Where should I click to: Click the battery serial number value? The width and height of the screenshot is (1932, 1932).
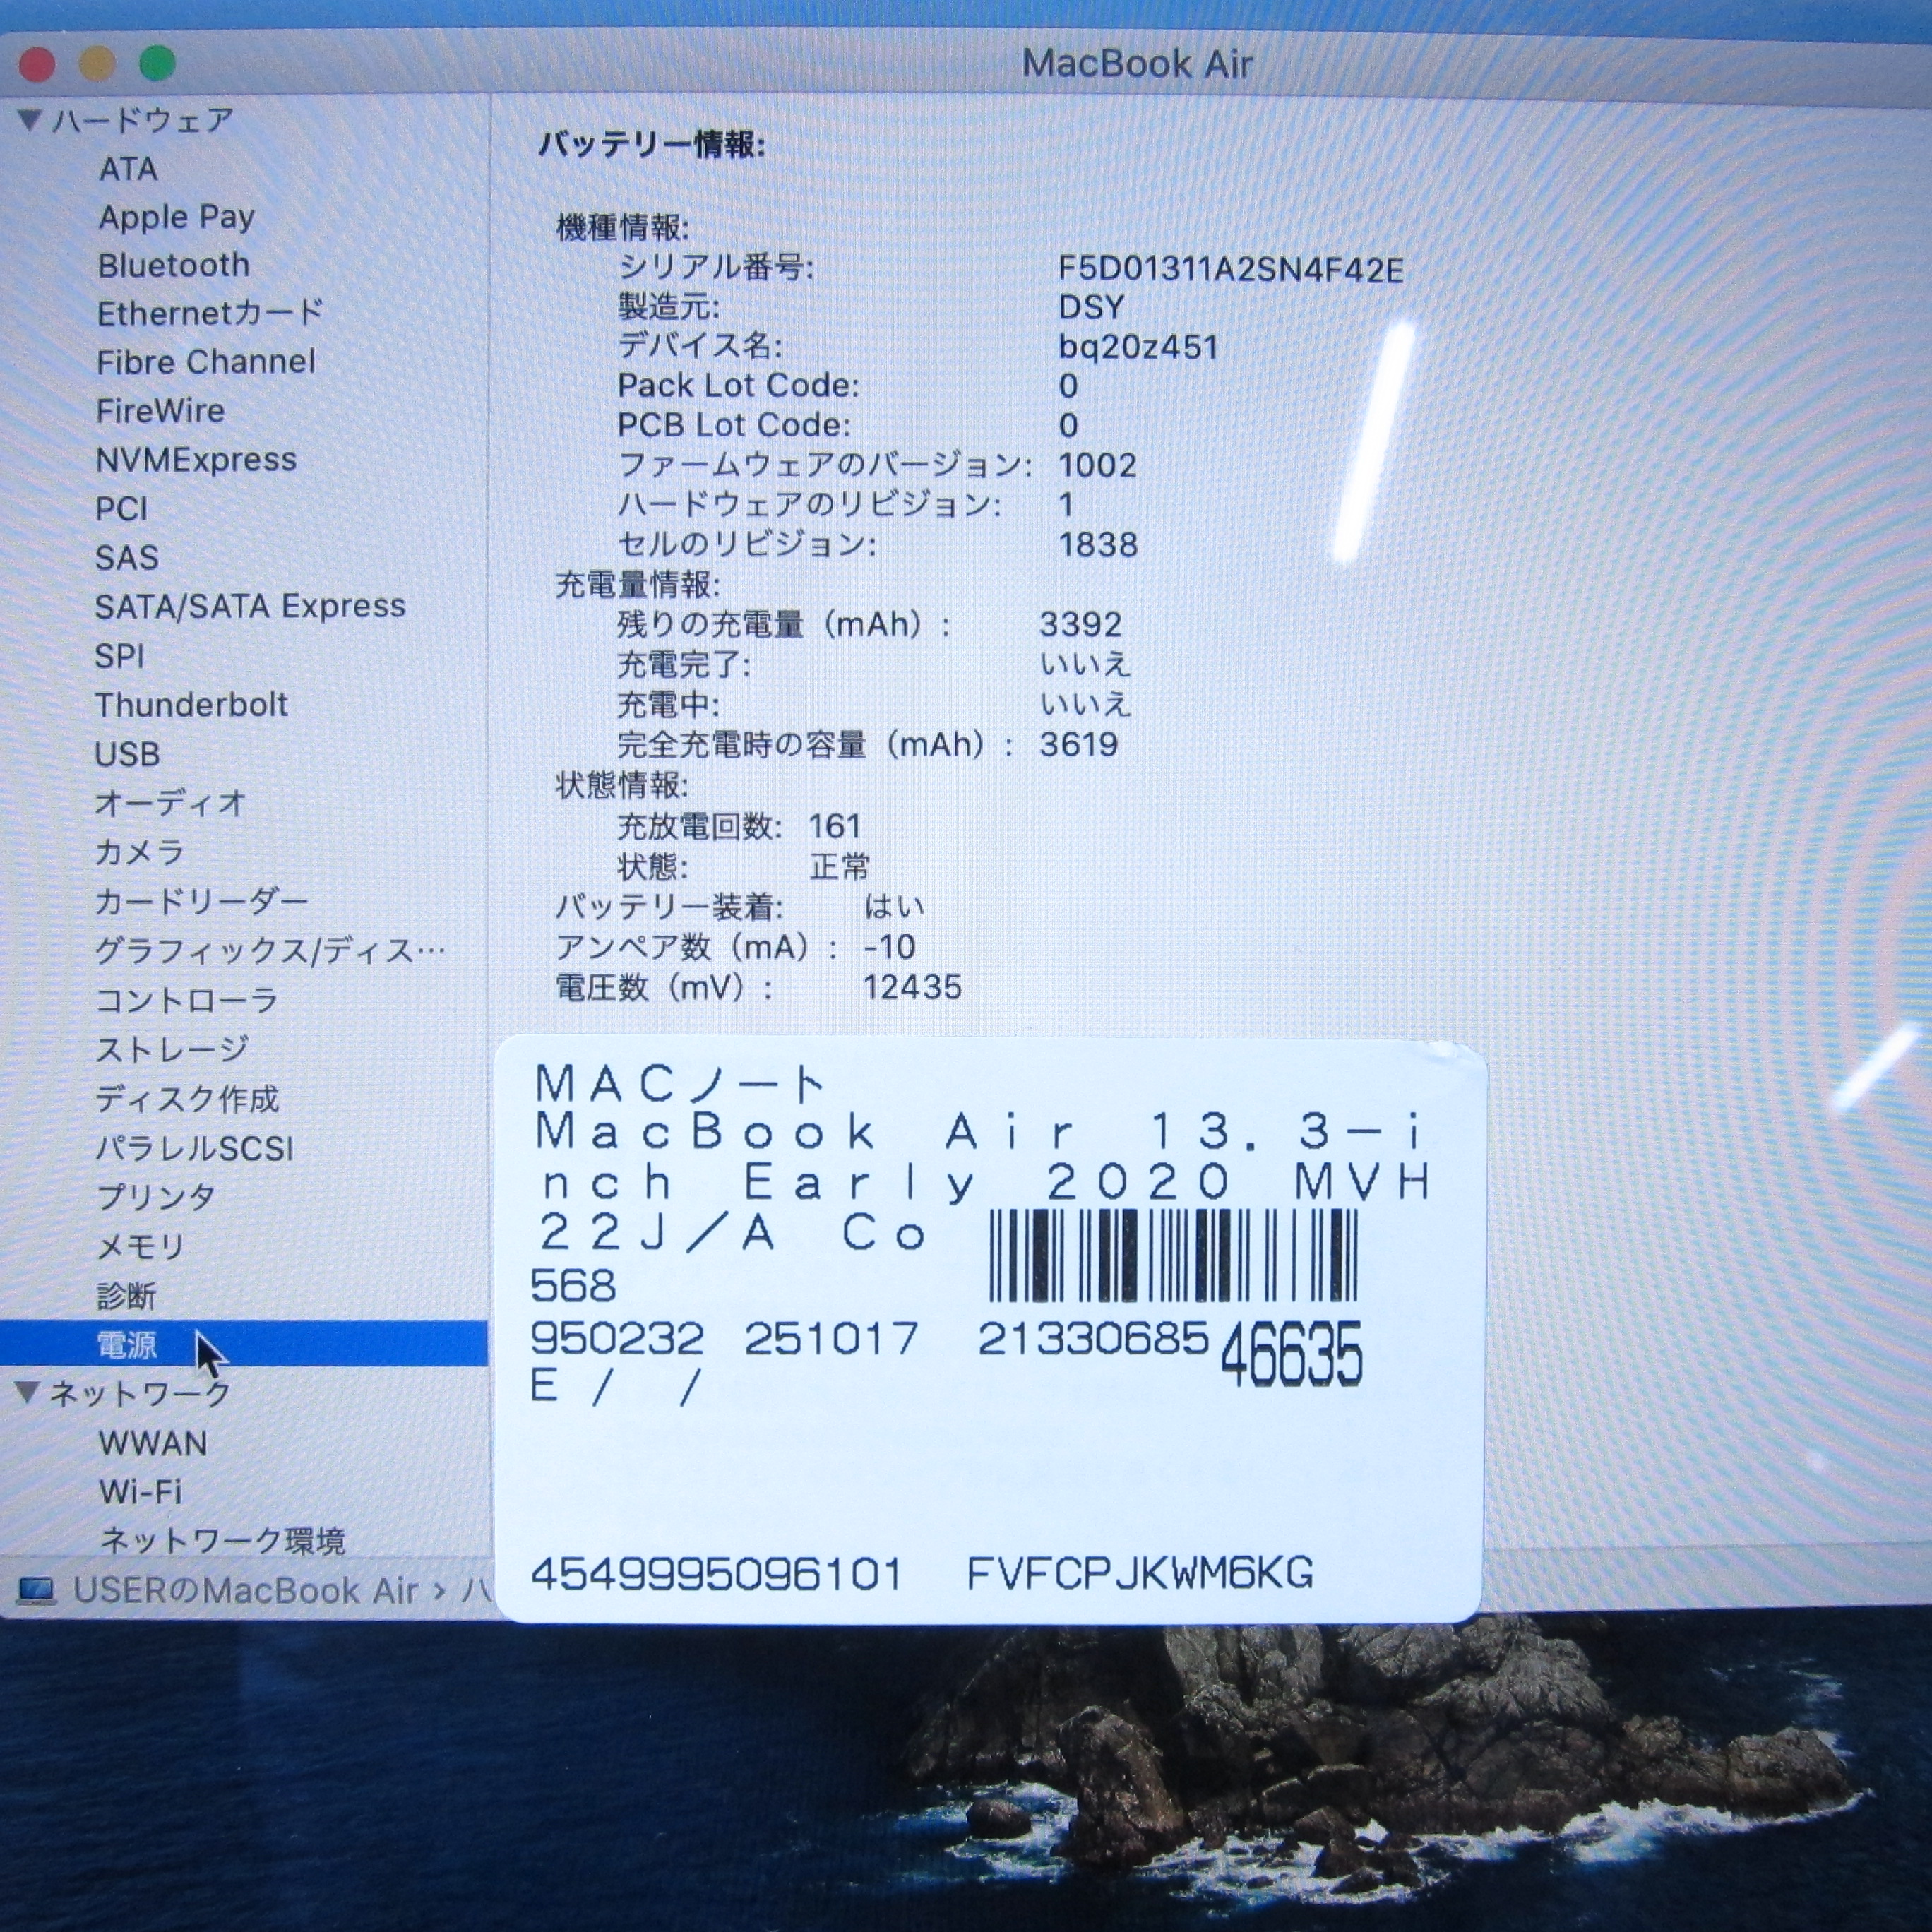coord(1230,270)
